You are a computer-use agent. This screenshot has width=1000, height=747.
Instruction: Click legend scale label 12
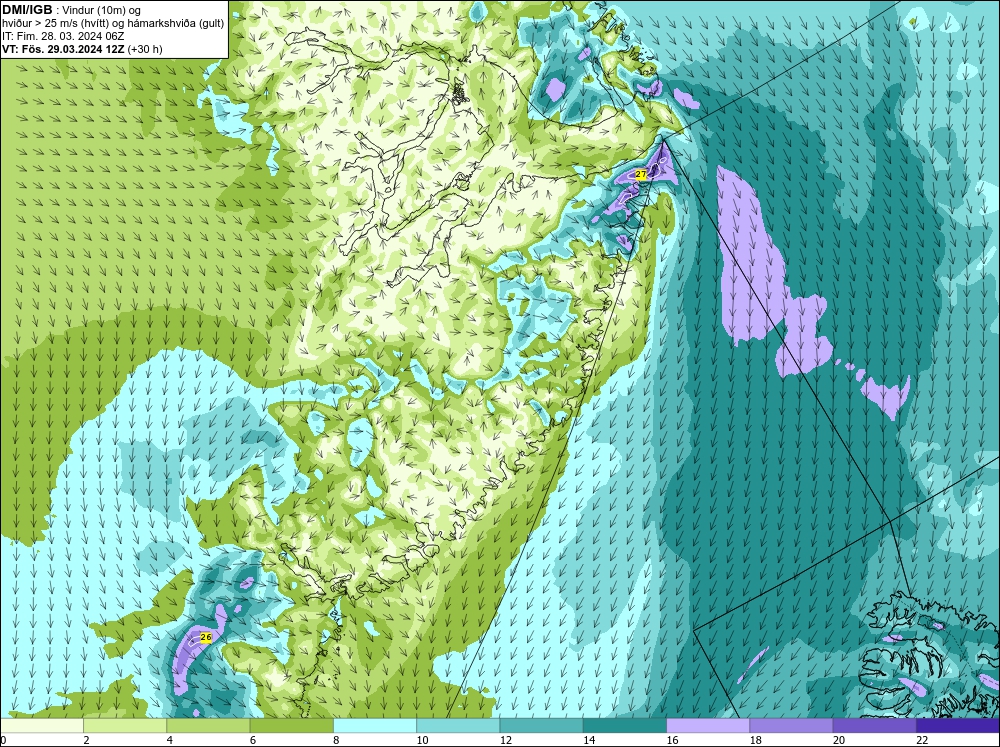point(506,740)
